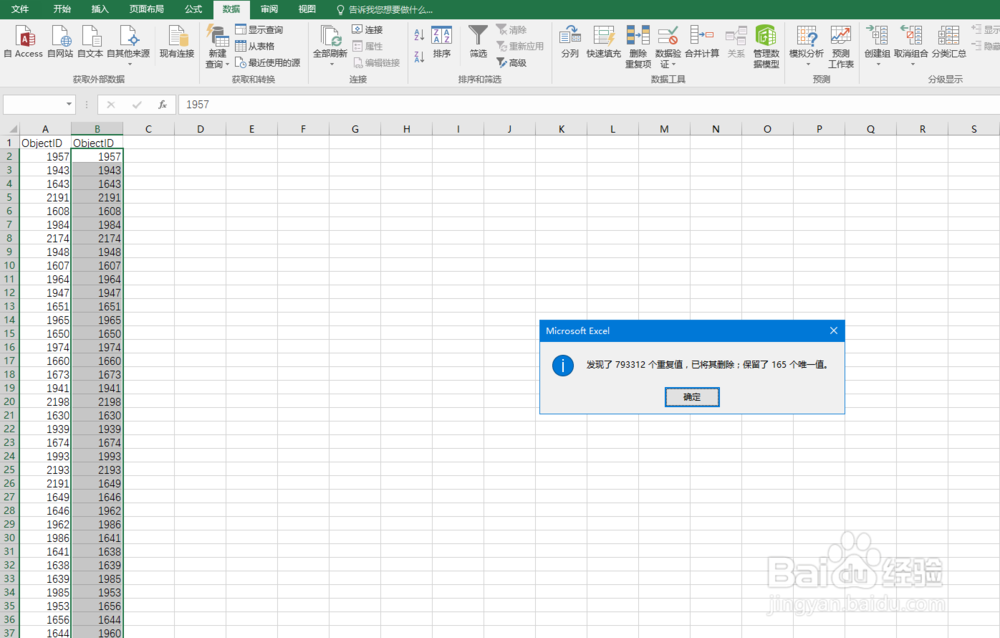Import data from Access
Image resolution: width=1000 pixels, height=638 pixels.
(x=23, y=42)
